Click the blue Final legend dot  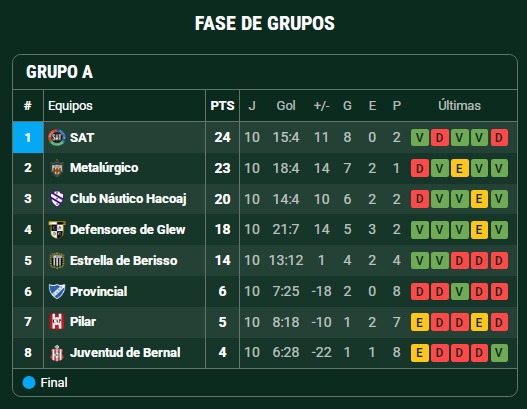(29, 383)
